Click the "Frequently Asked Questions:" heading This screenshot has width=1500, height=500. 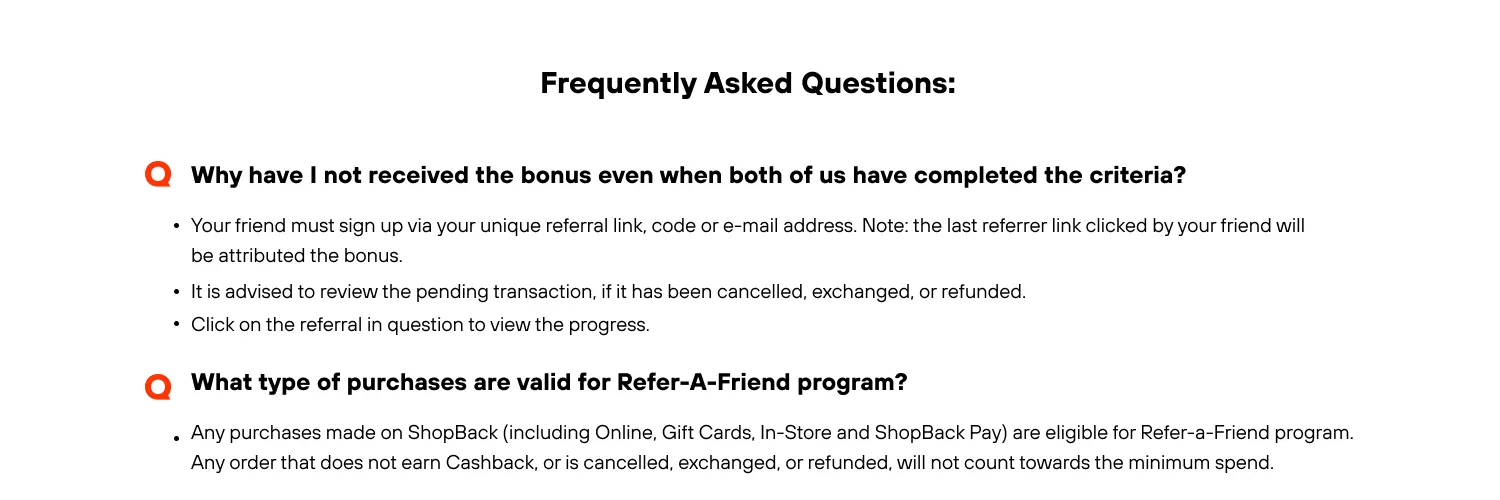(x=748, y=83)
